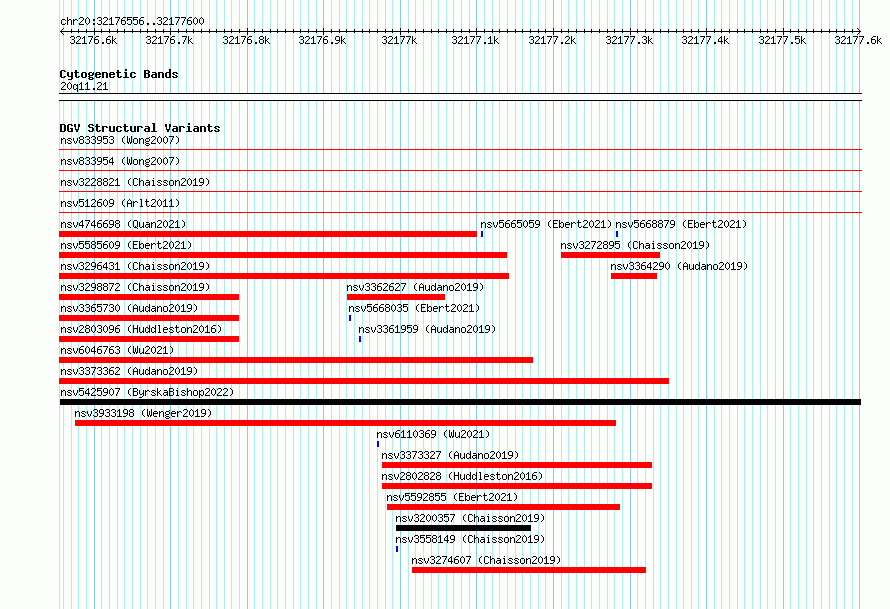890x609 pixels.
Task: Click the nsv3361959 (Audano2019) blue marker
Action: coord(360,339)
